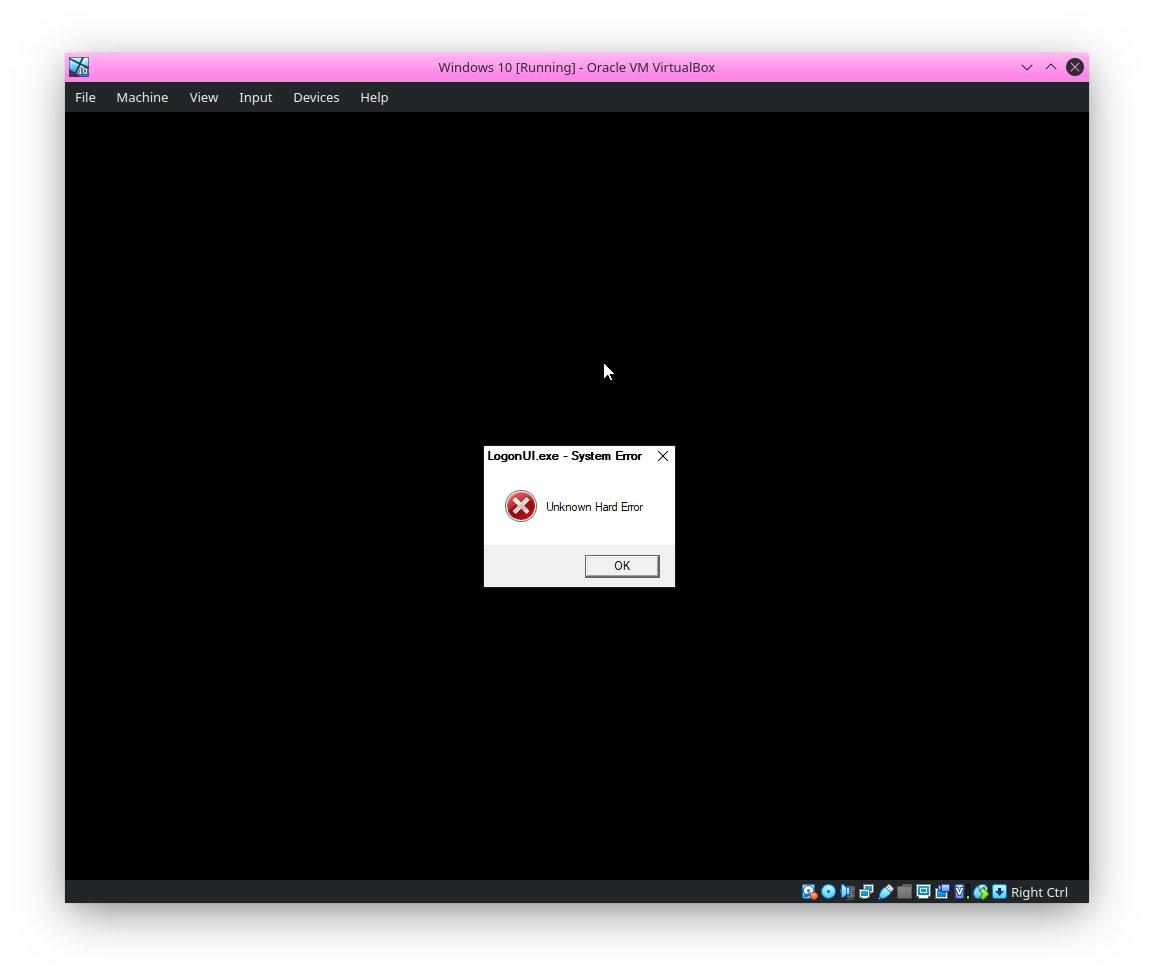
Task: Click the 'LogonUI.exe - System Error' dialog title
Action: point(564,456)
